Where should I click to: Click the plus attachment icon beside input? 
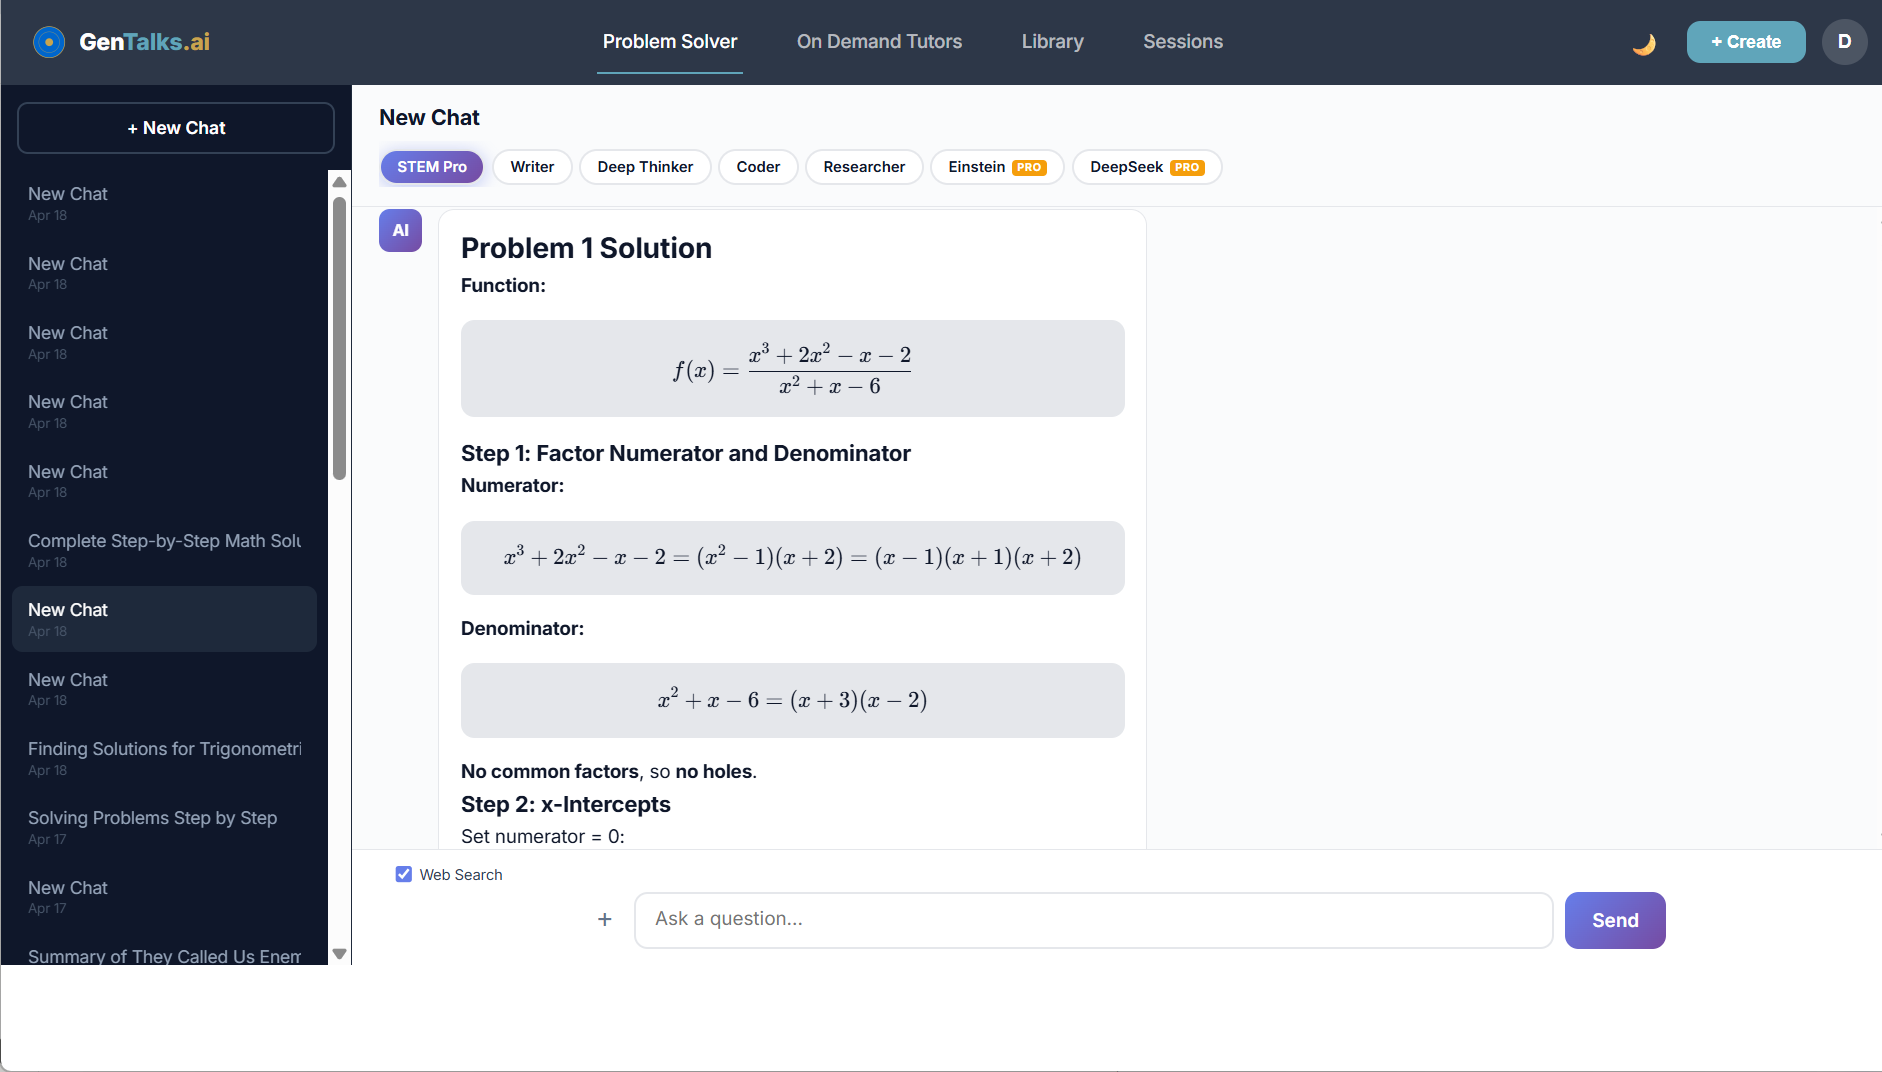coord(604,919)
